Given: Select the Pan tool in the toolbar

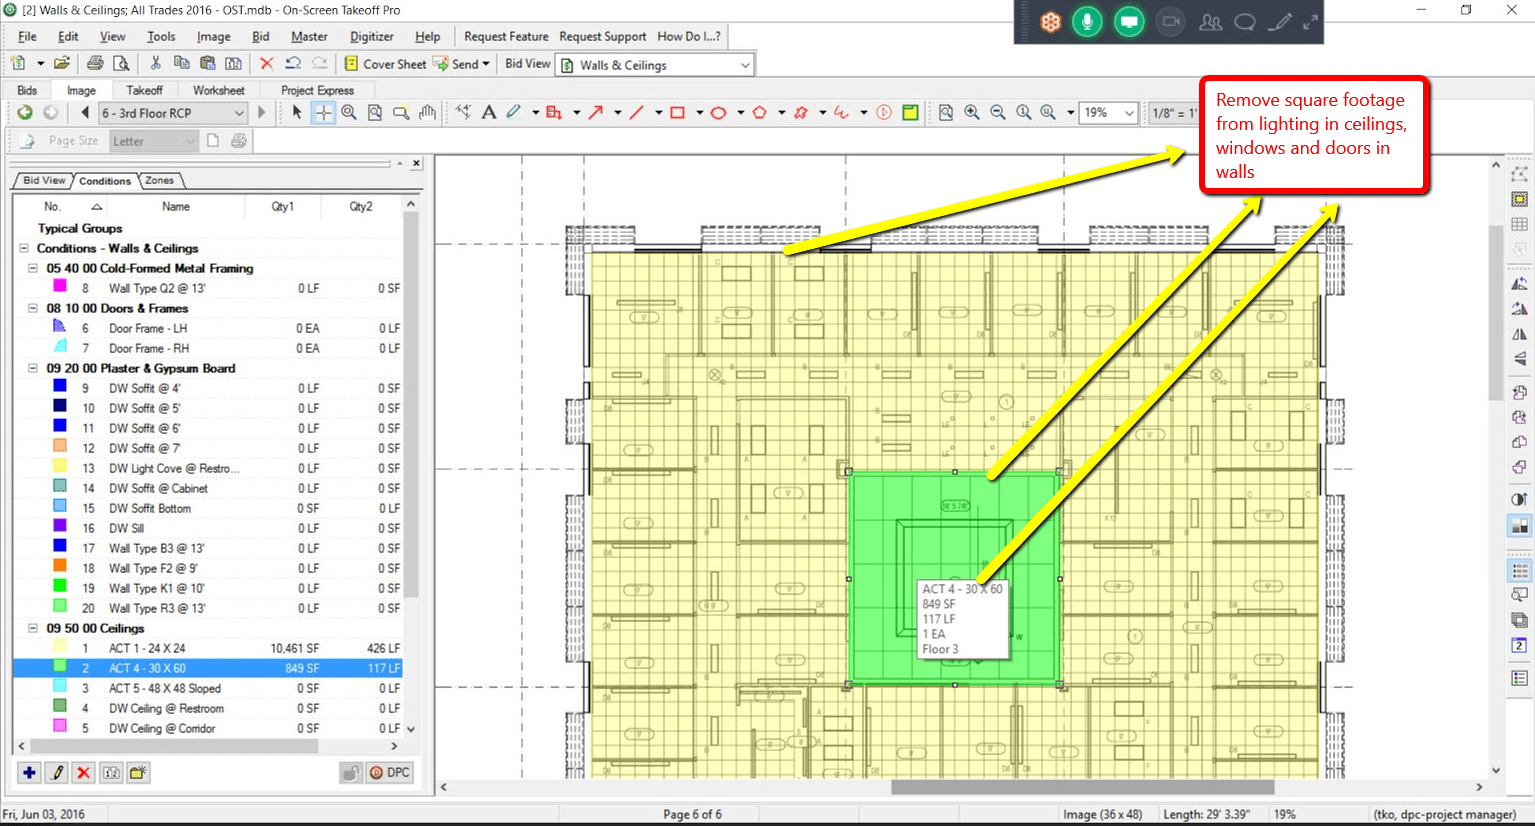Looking at the screenshot, I should click(427, 113).
